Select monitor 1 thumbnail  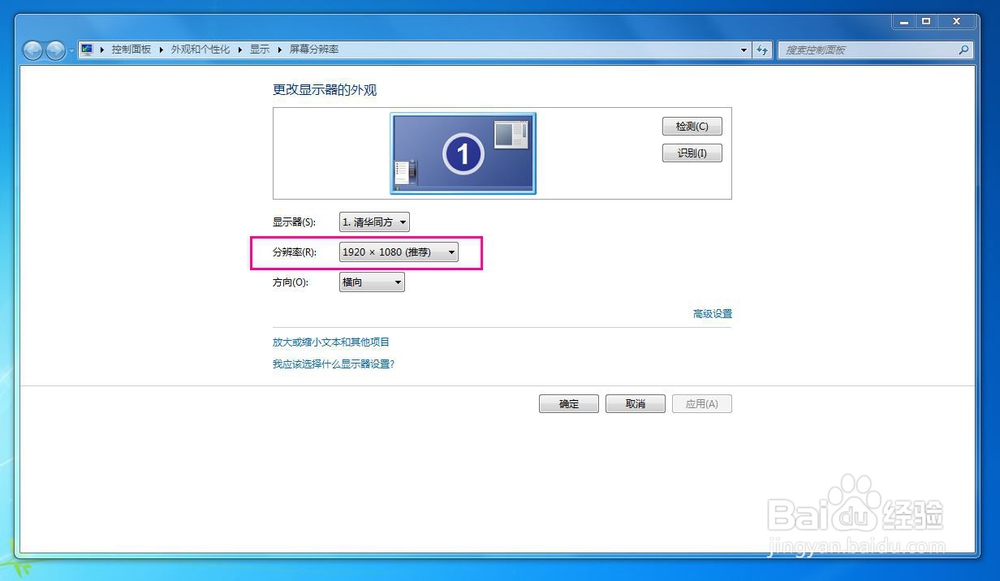(463, 153)
